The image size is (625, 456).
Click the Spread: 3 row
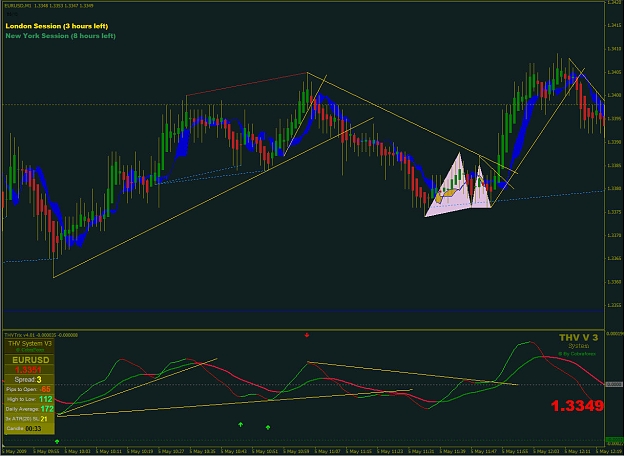pos(29,379)
